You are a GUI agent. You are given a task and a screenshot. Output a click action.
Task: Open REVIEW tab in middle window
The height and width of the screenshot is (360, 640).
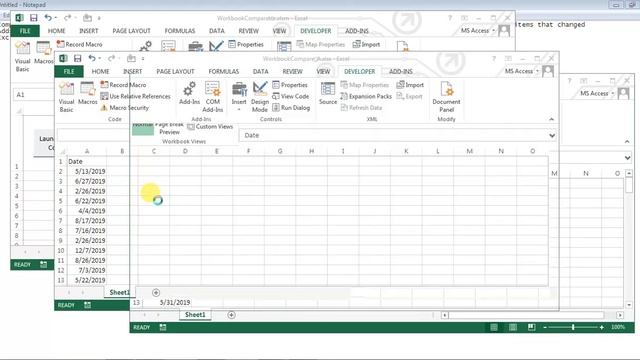[293, 71]
